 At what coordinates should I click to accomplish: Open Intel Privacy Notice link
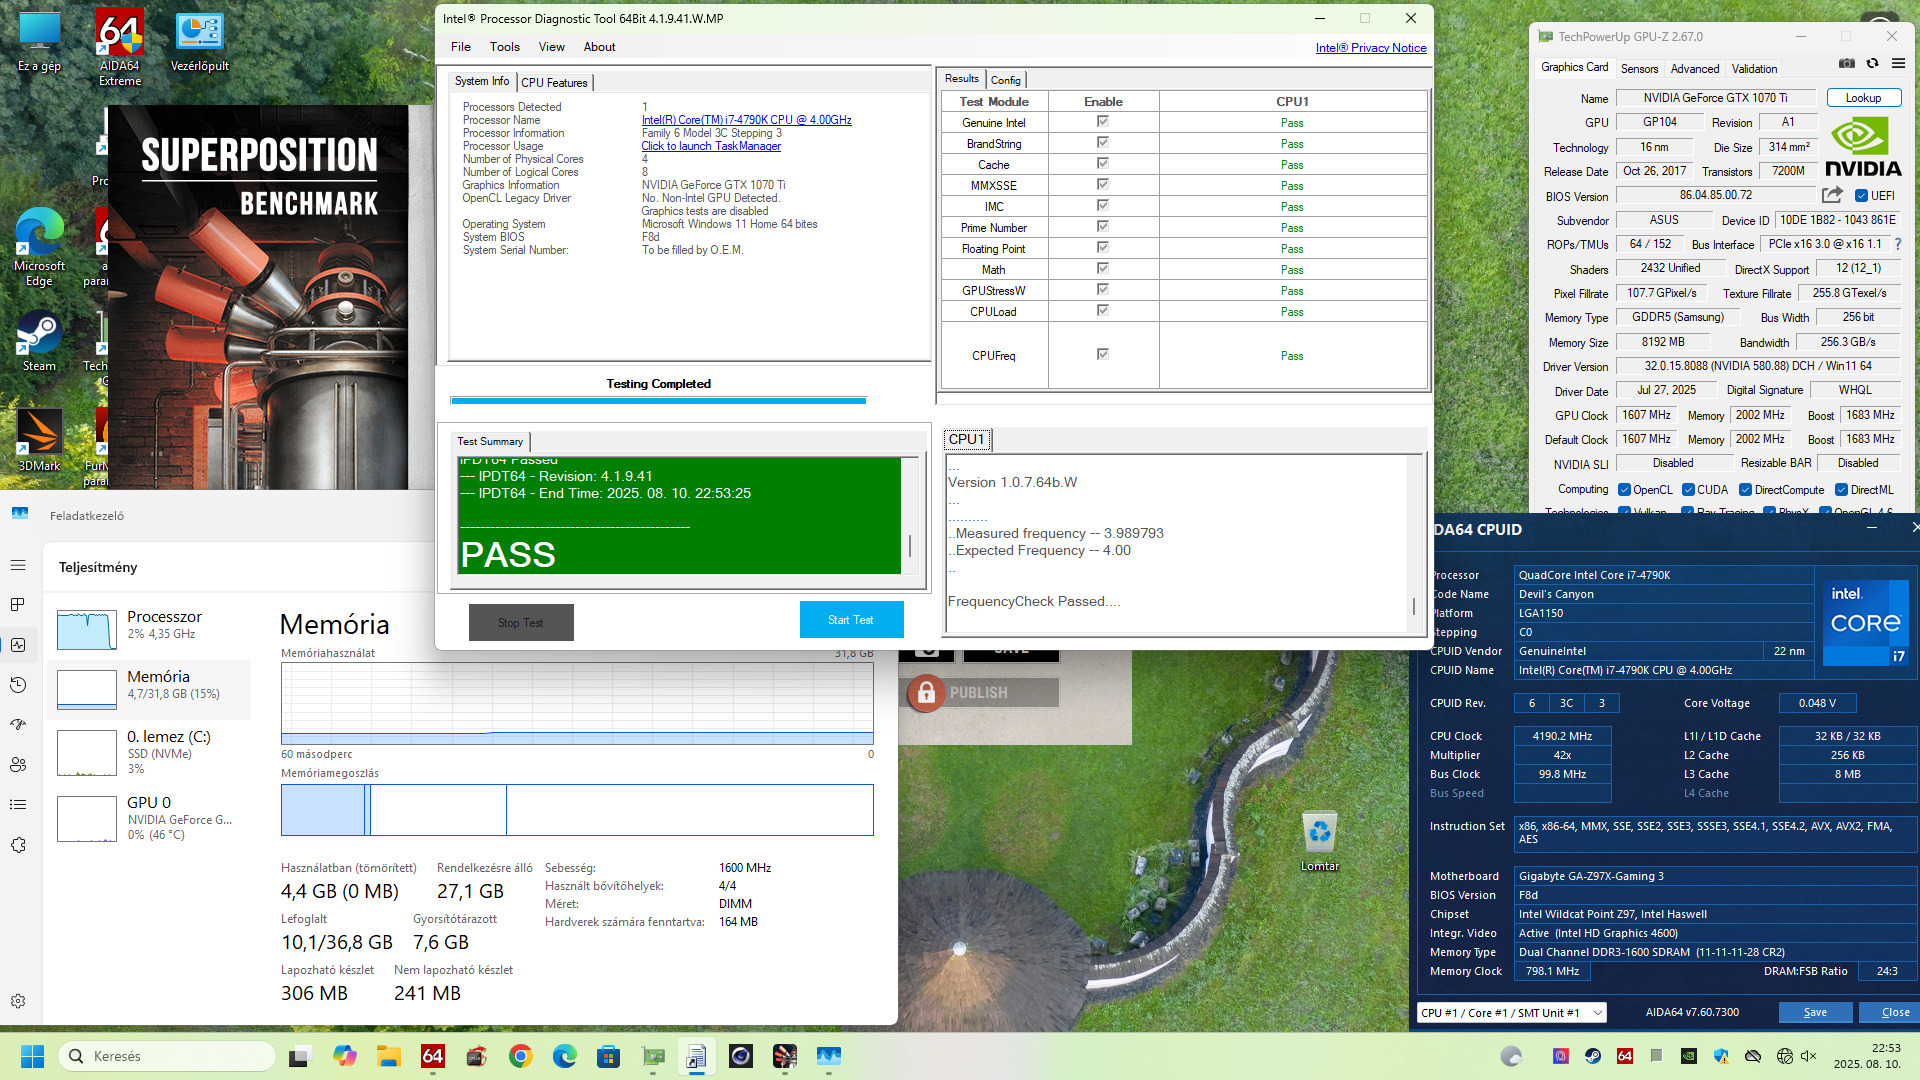pyautogui.click(x=1370, y=48)
